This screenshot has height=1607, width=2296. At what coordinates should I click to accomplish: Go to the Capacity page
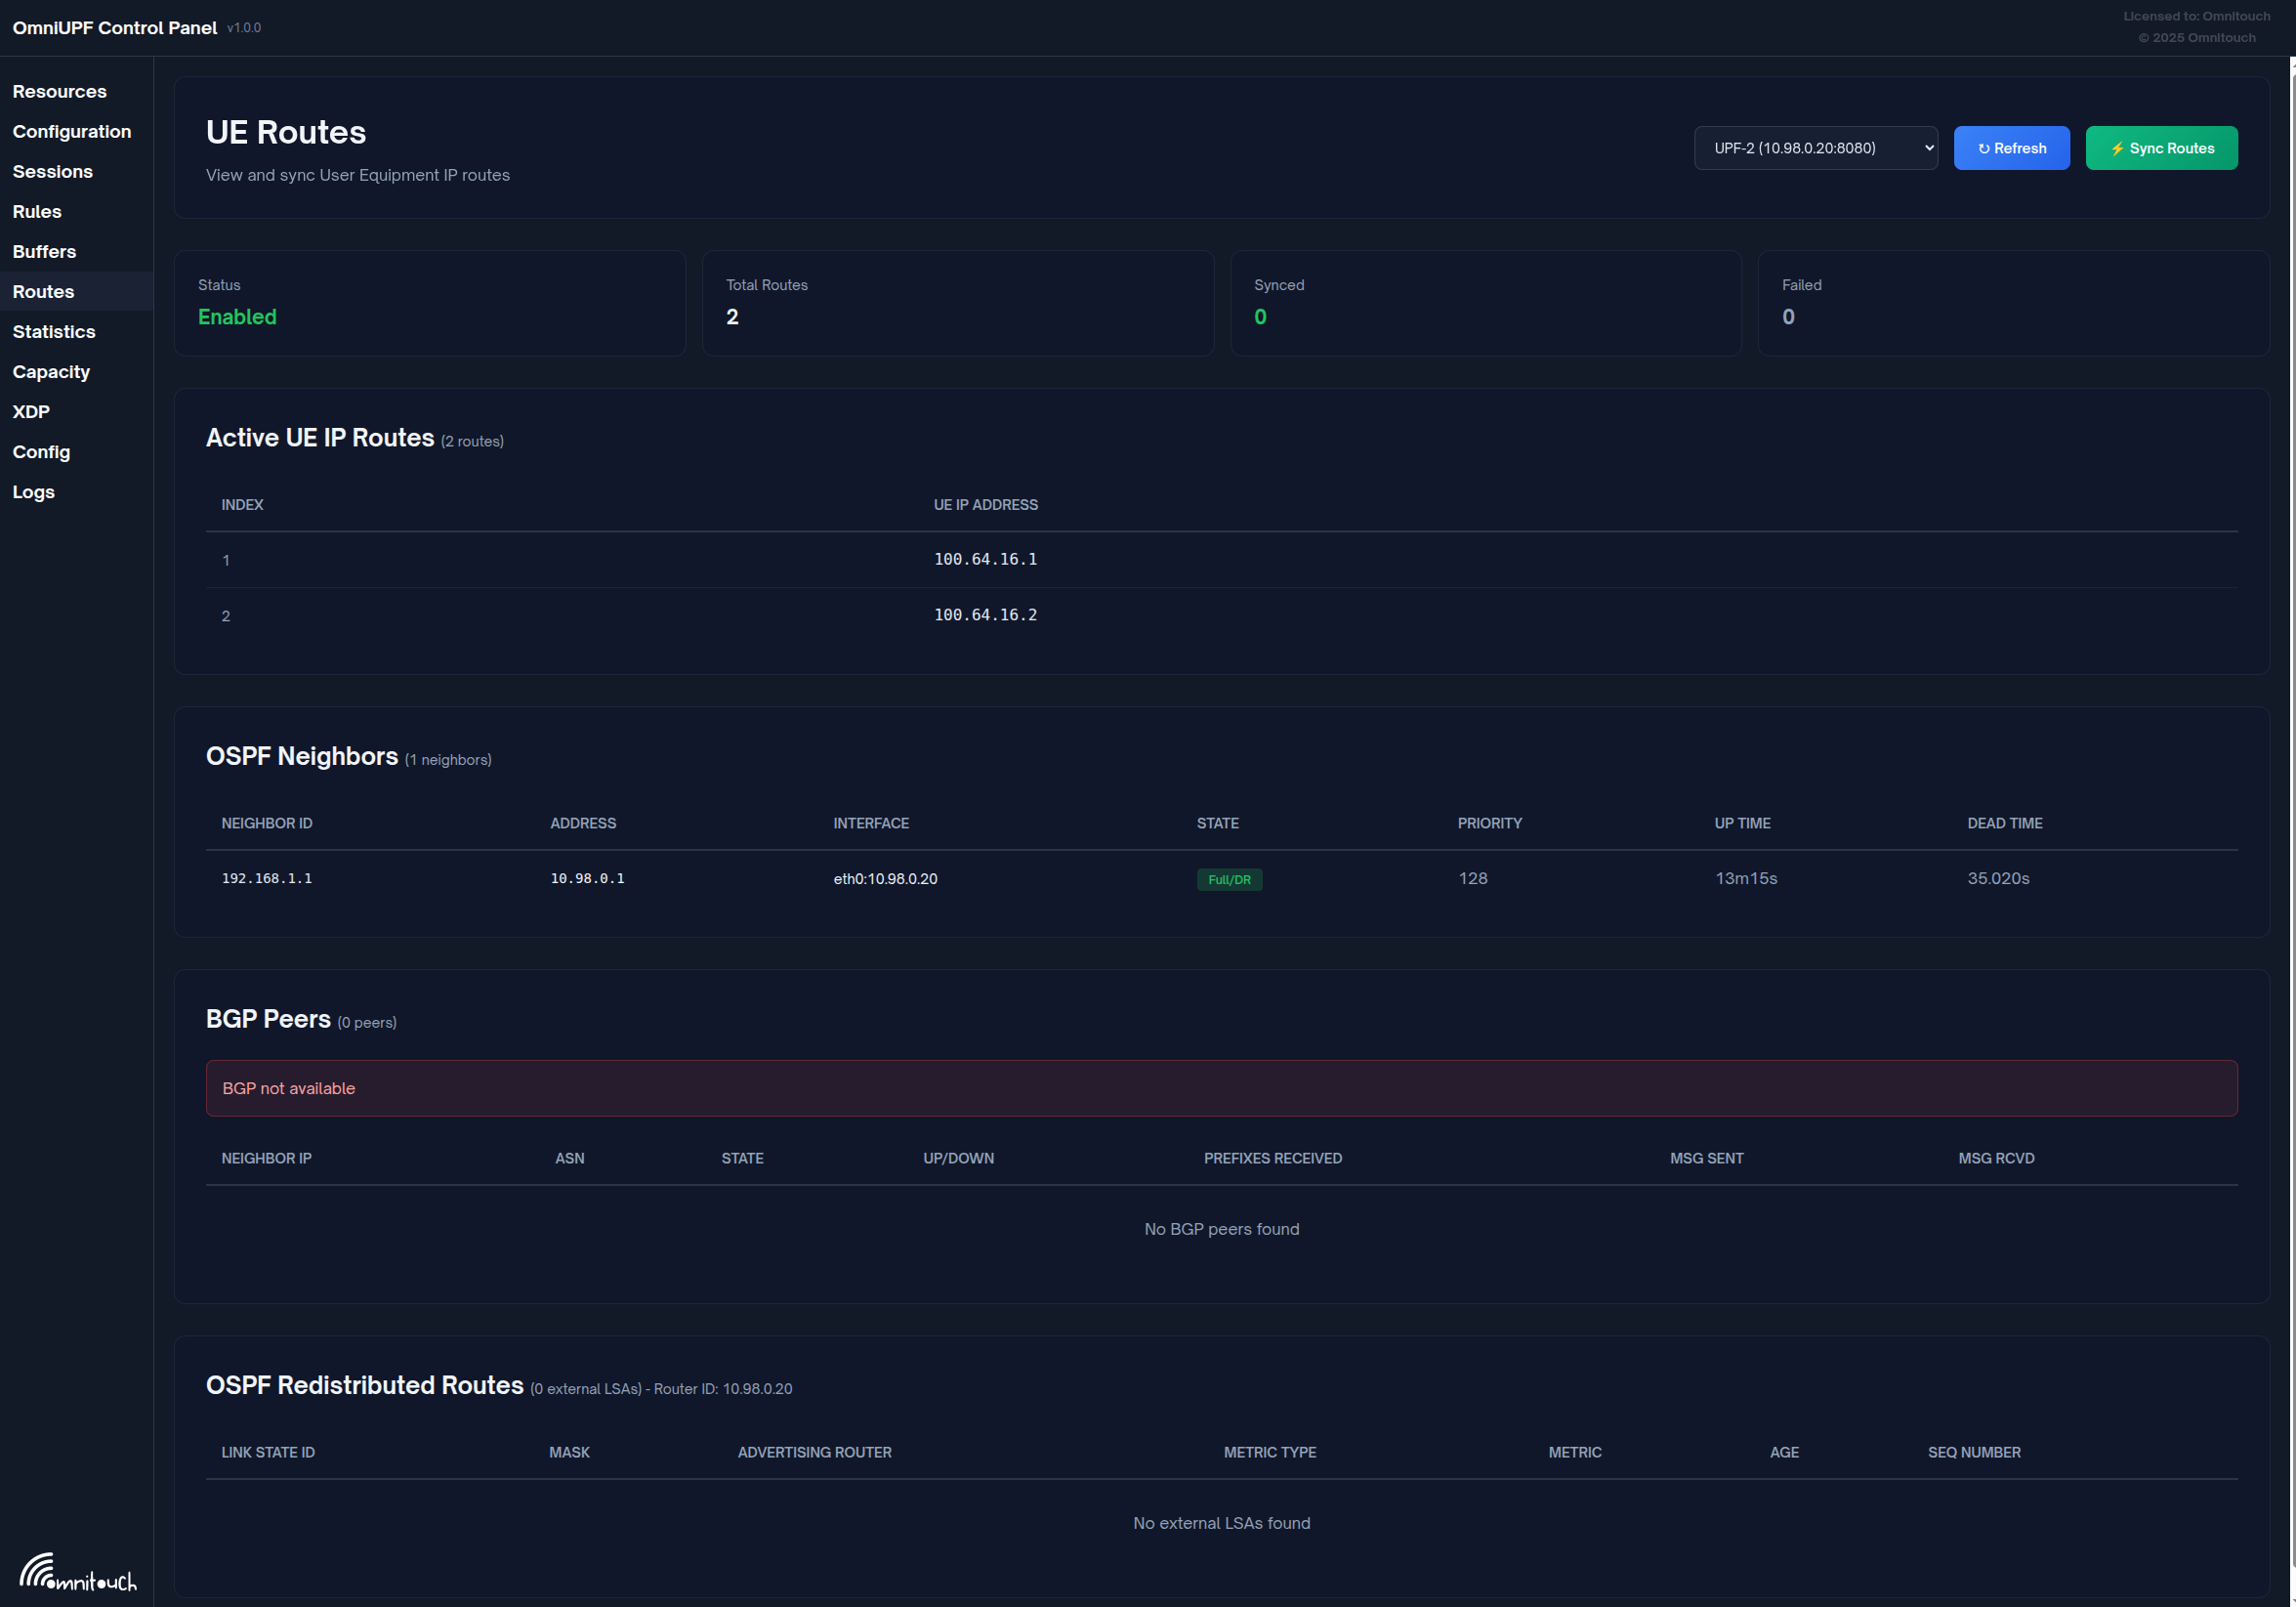coord(51,371)
